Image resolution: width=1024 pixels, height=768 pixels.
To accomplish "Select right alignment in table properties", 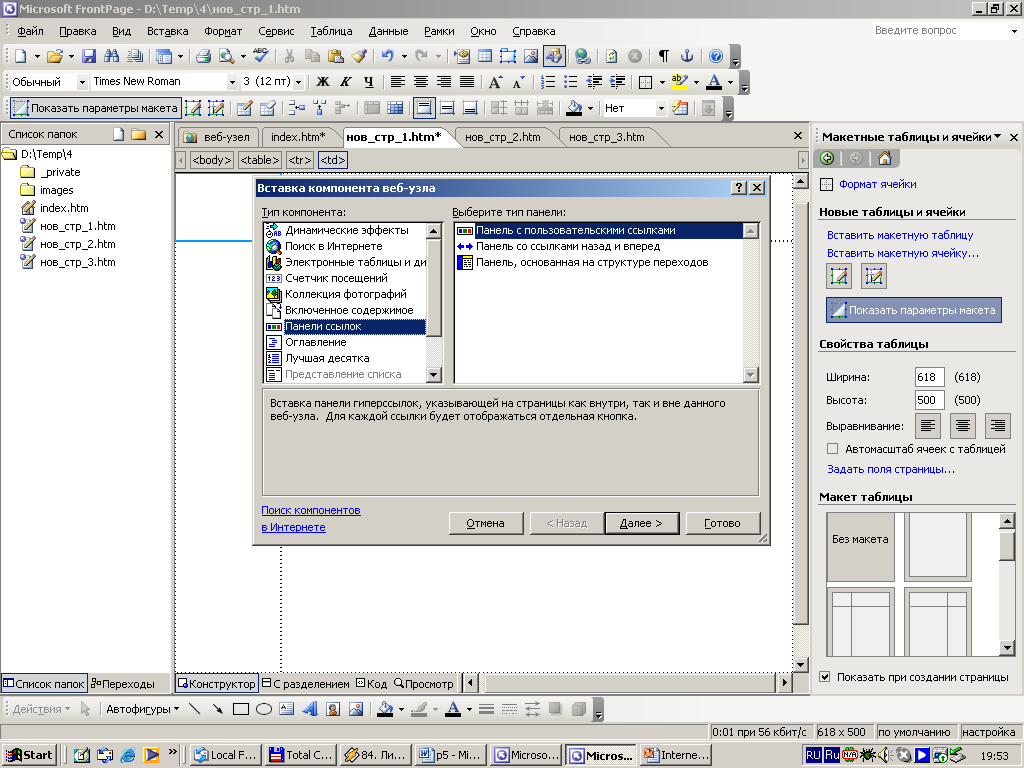I will pyautogui.click(x=997, y=426).
